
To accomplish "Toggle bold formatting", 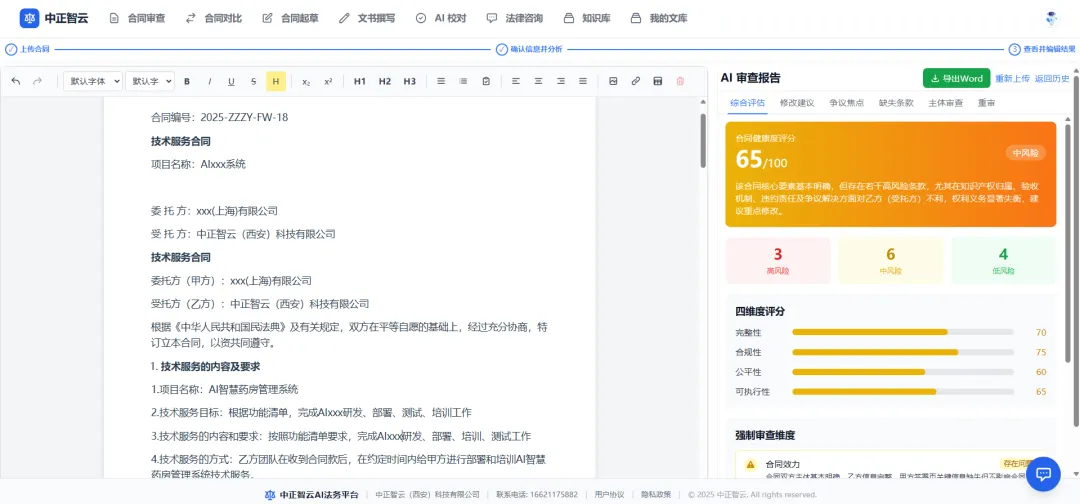I will coord(187,81).
